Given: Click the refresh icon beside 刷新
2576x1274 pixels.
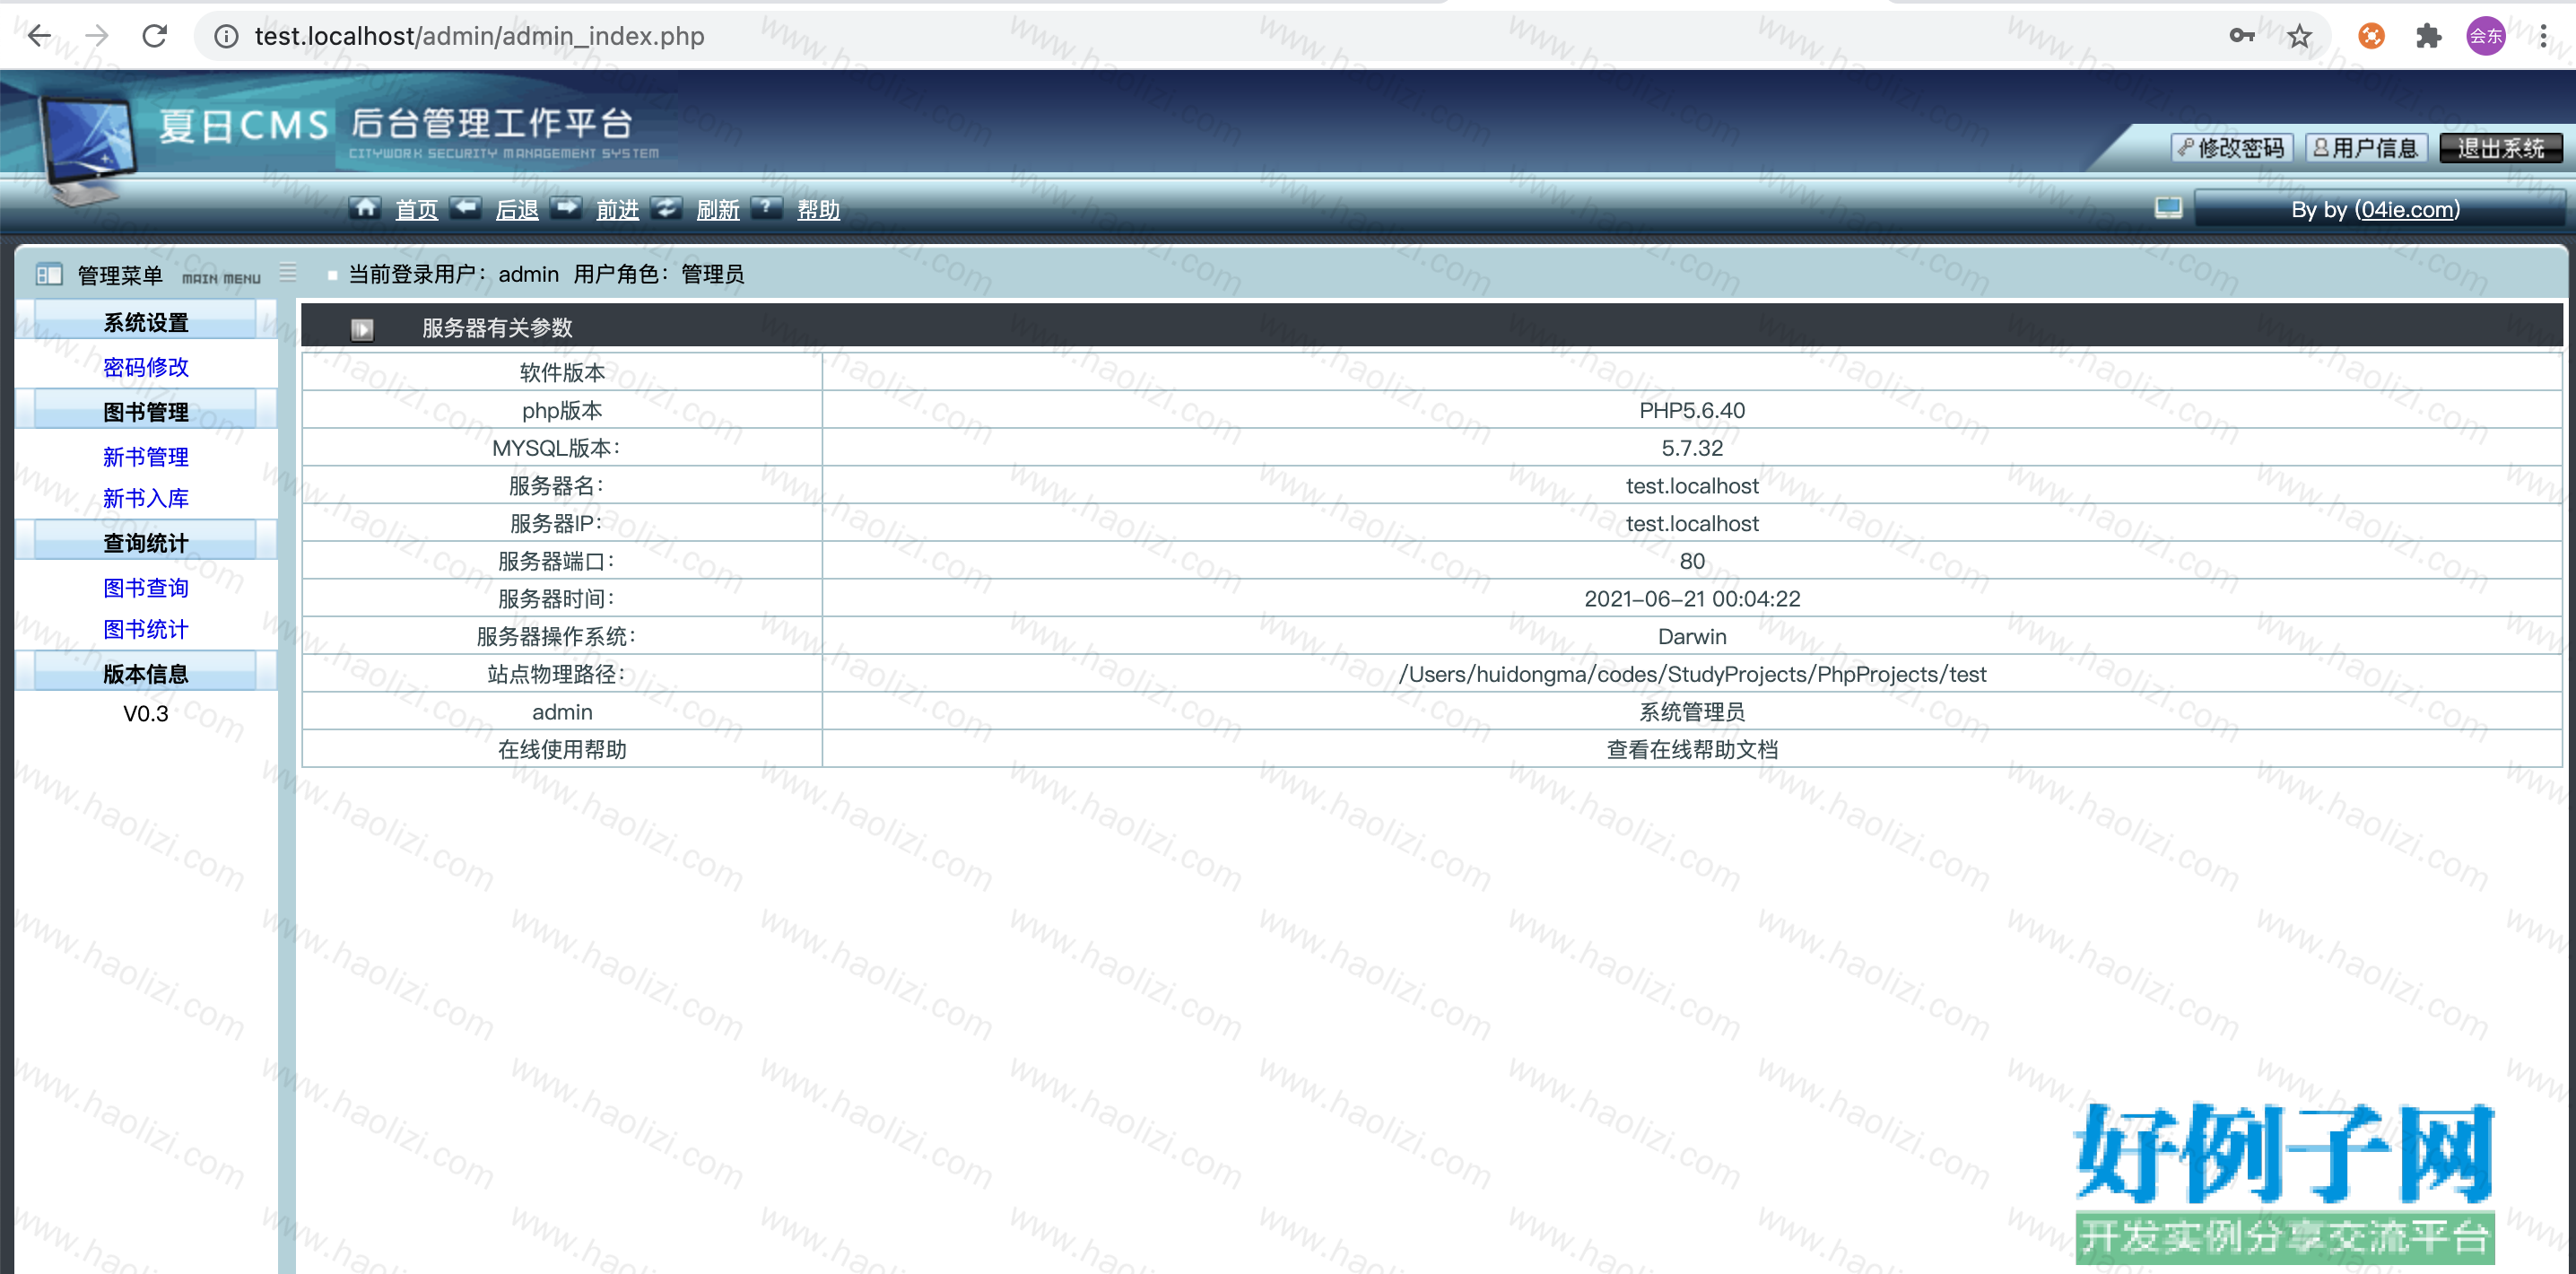Looking at the screenshot, I should [x=666, y=207].
